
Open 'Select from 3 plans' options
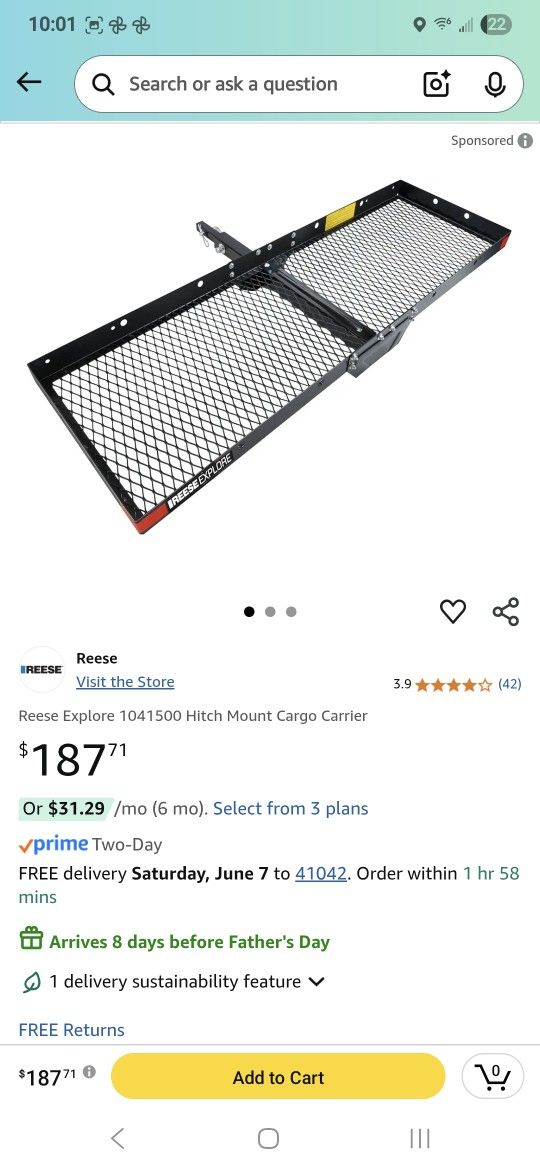coord(291,808)
